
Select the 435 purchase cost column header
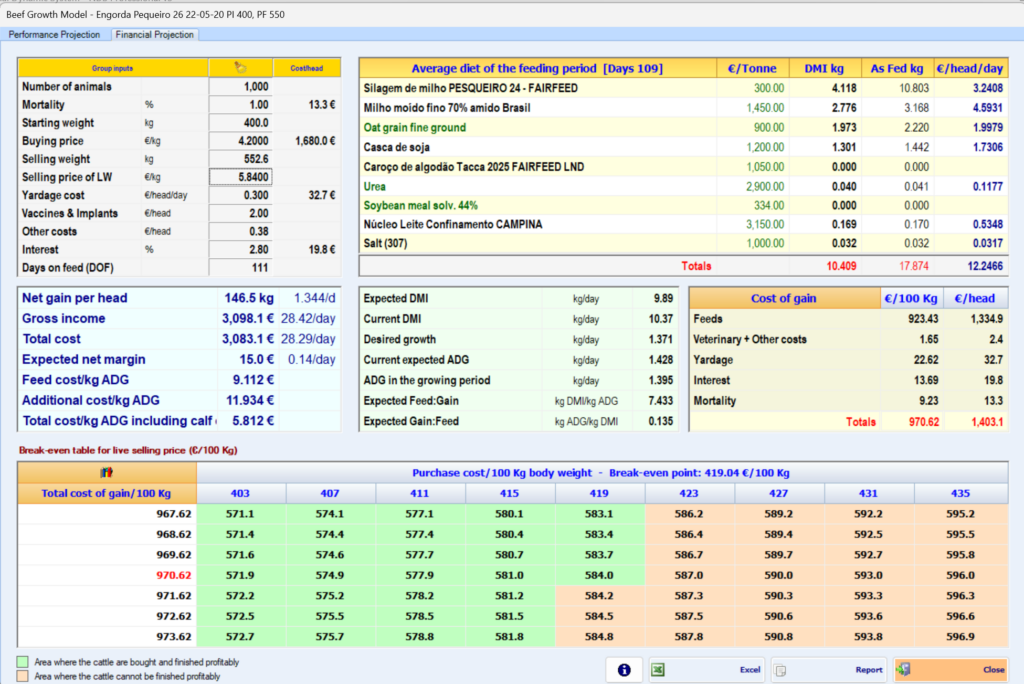coord(960,493)
